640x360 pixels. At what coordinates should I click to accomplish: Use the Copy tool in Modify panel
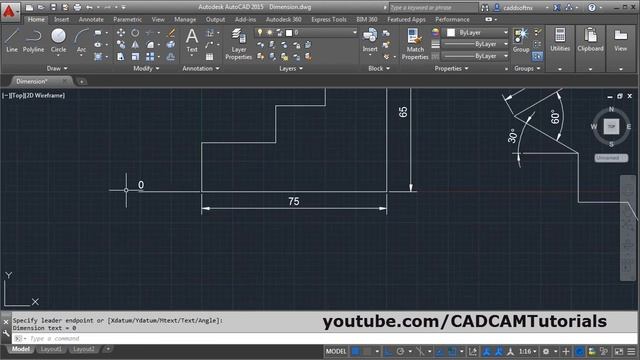click(121, 44)
